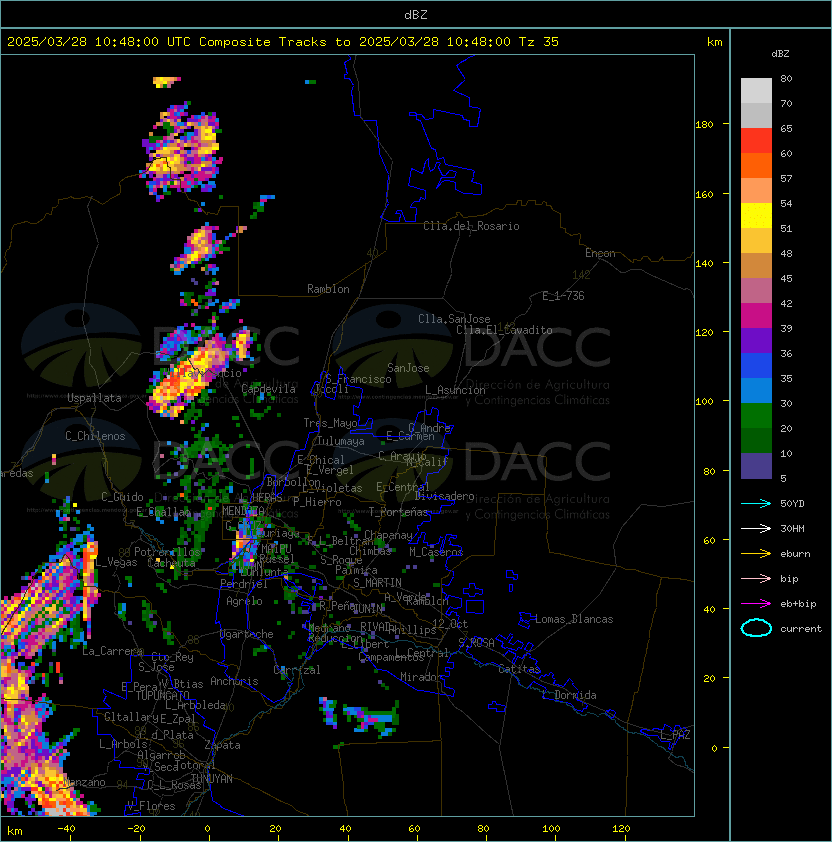This screenshot has height=842, width=832.
Task: Click the E_1-736 map label
Action: click(x=563, y=296)
